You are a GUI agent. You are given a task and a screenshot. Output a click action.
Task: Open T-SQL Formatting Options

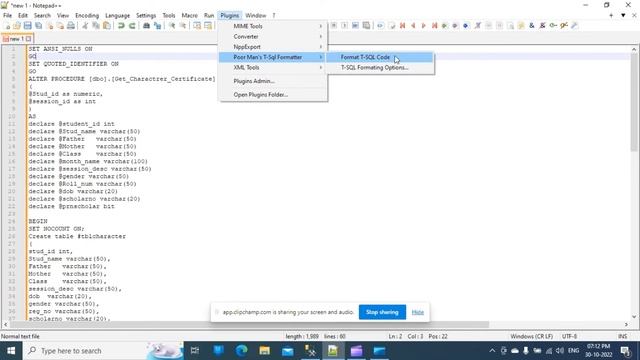[x=380, y=67]
